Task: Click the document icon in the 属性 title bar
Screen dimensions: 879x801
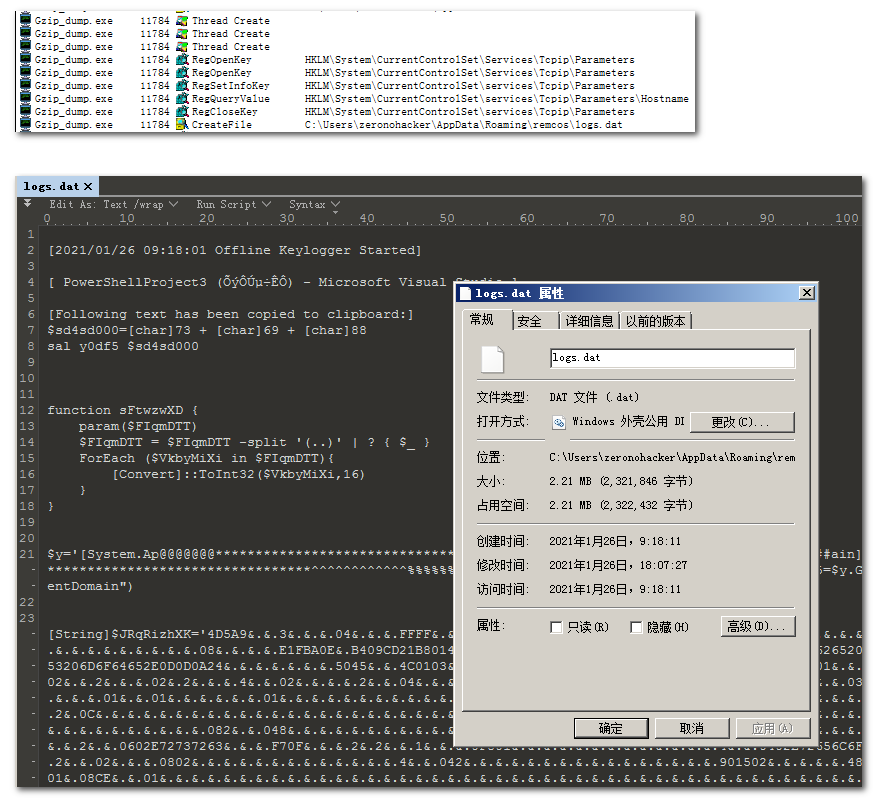Action: [x=465, y=293]
